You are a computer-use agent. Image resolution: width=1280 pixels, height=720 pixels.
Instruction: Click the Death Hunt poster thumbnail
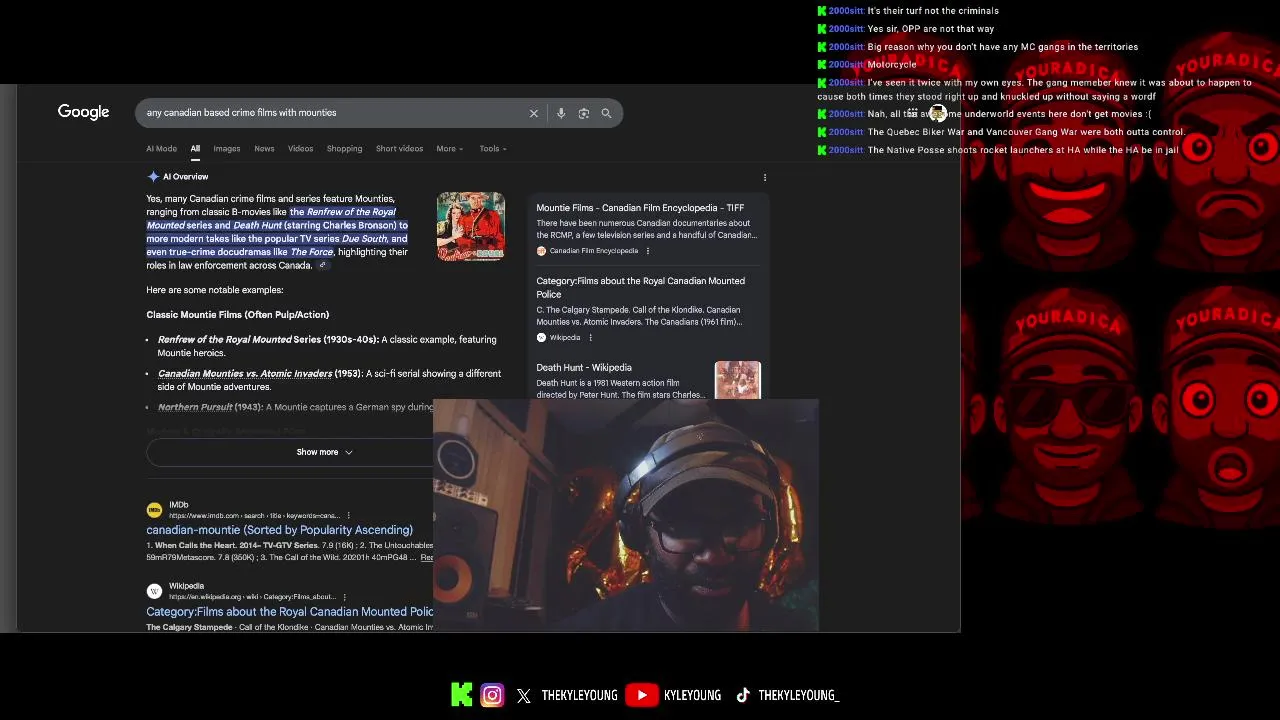pos(738,381)
